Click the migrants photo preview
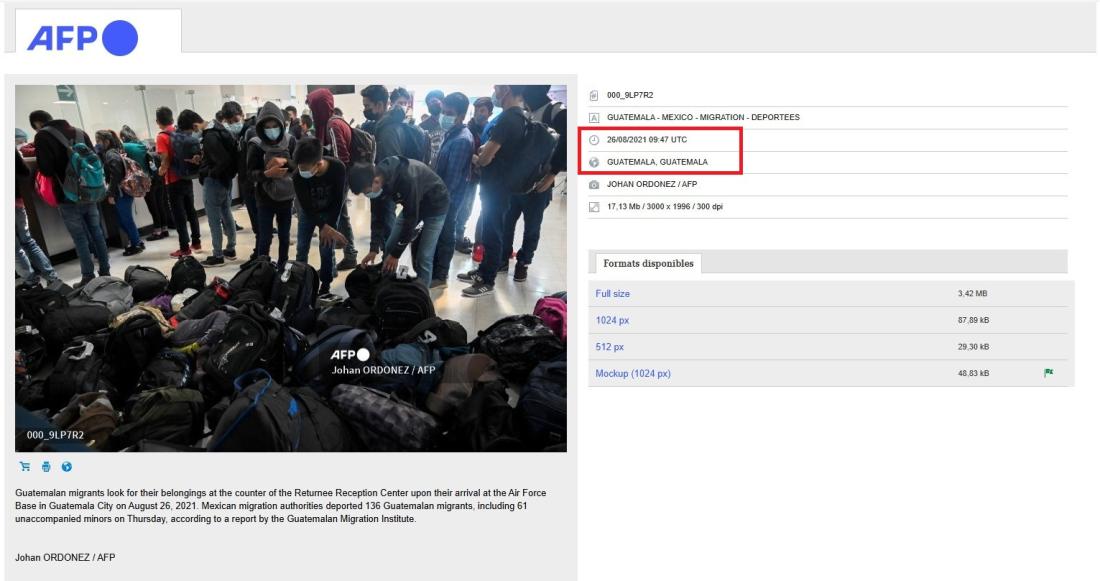 coord(290,268)
